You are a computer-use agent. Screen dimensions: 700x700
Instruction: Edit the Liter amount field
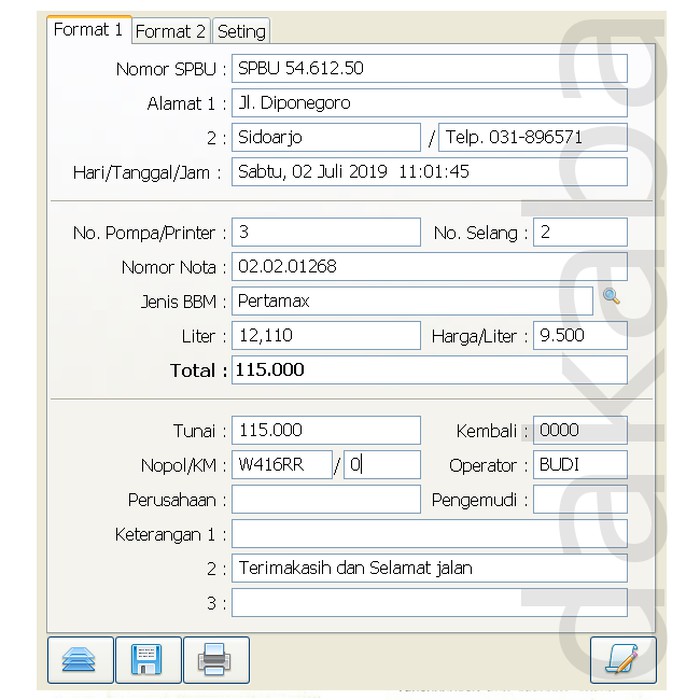[325, 336]
